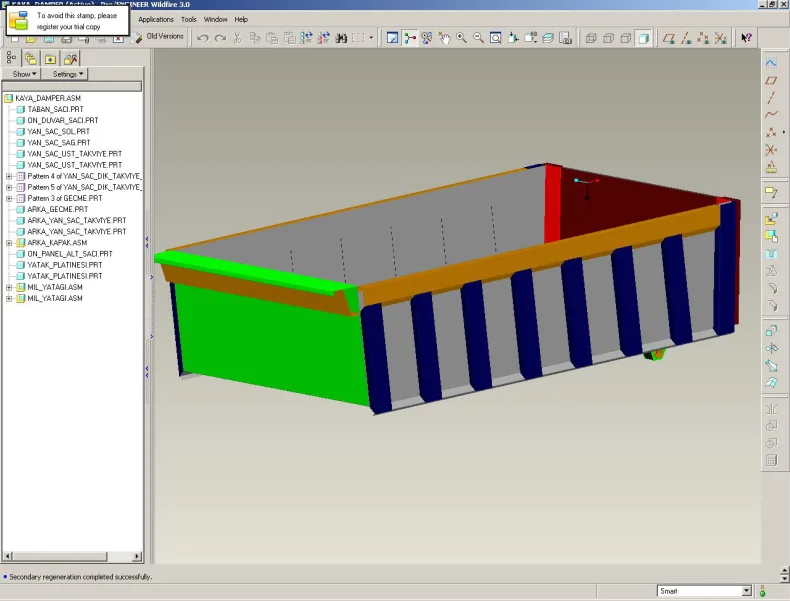Expand Pattern 3 of GECME.PRT
The height and width of the screenshot is (601, 790).
click(9, 198)
